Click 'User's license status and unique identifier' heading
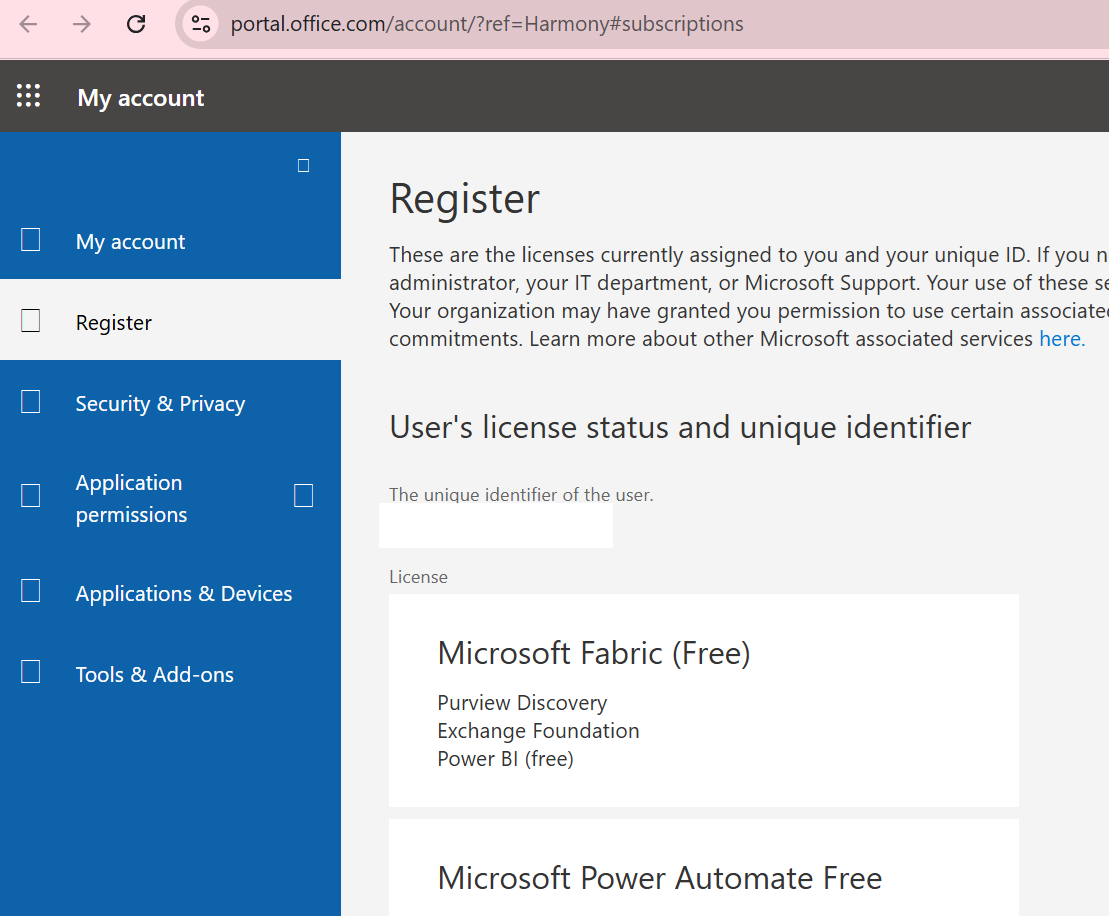The height and width of the screenshot is (916, 1109). click(x=680, y=427)
